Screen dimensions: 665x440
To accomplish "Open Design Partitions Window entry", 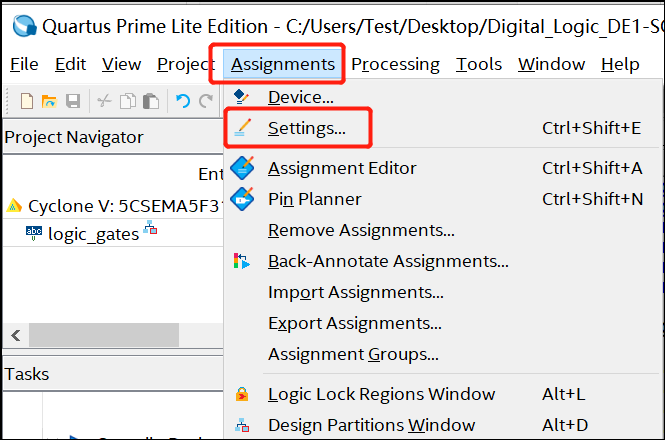I will pyautogui.click(x=443, y=425).
